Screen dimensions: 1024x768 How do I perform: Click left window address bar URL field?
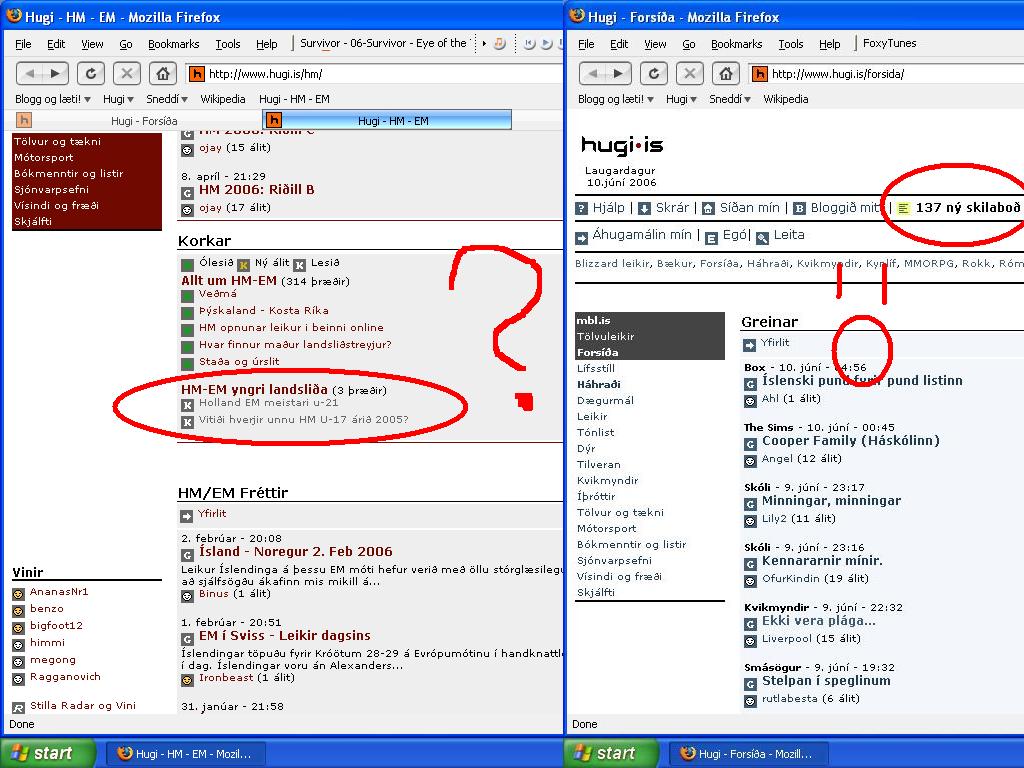[385, 74]
